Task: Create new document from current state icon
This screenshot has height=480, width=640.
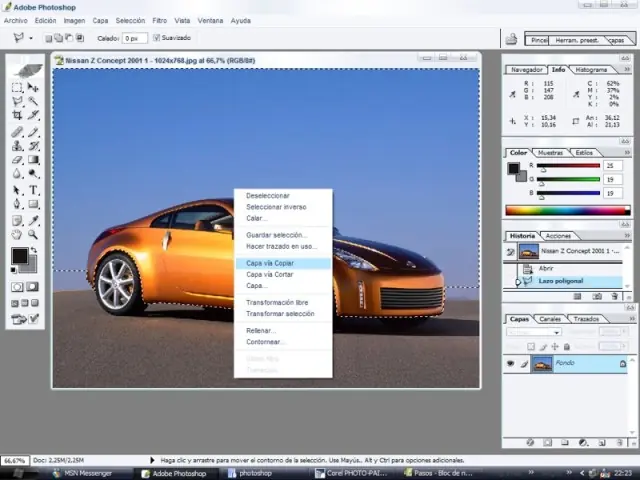Action: (x=577, y=296)
